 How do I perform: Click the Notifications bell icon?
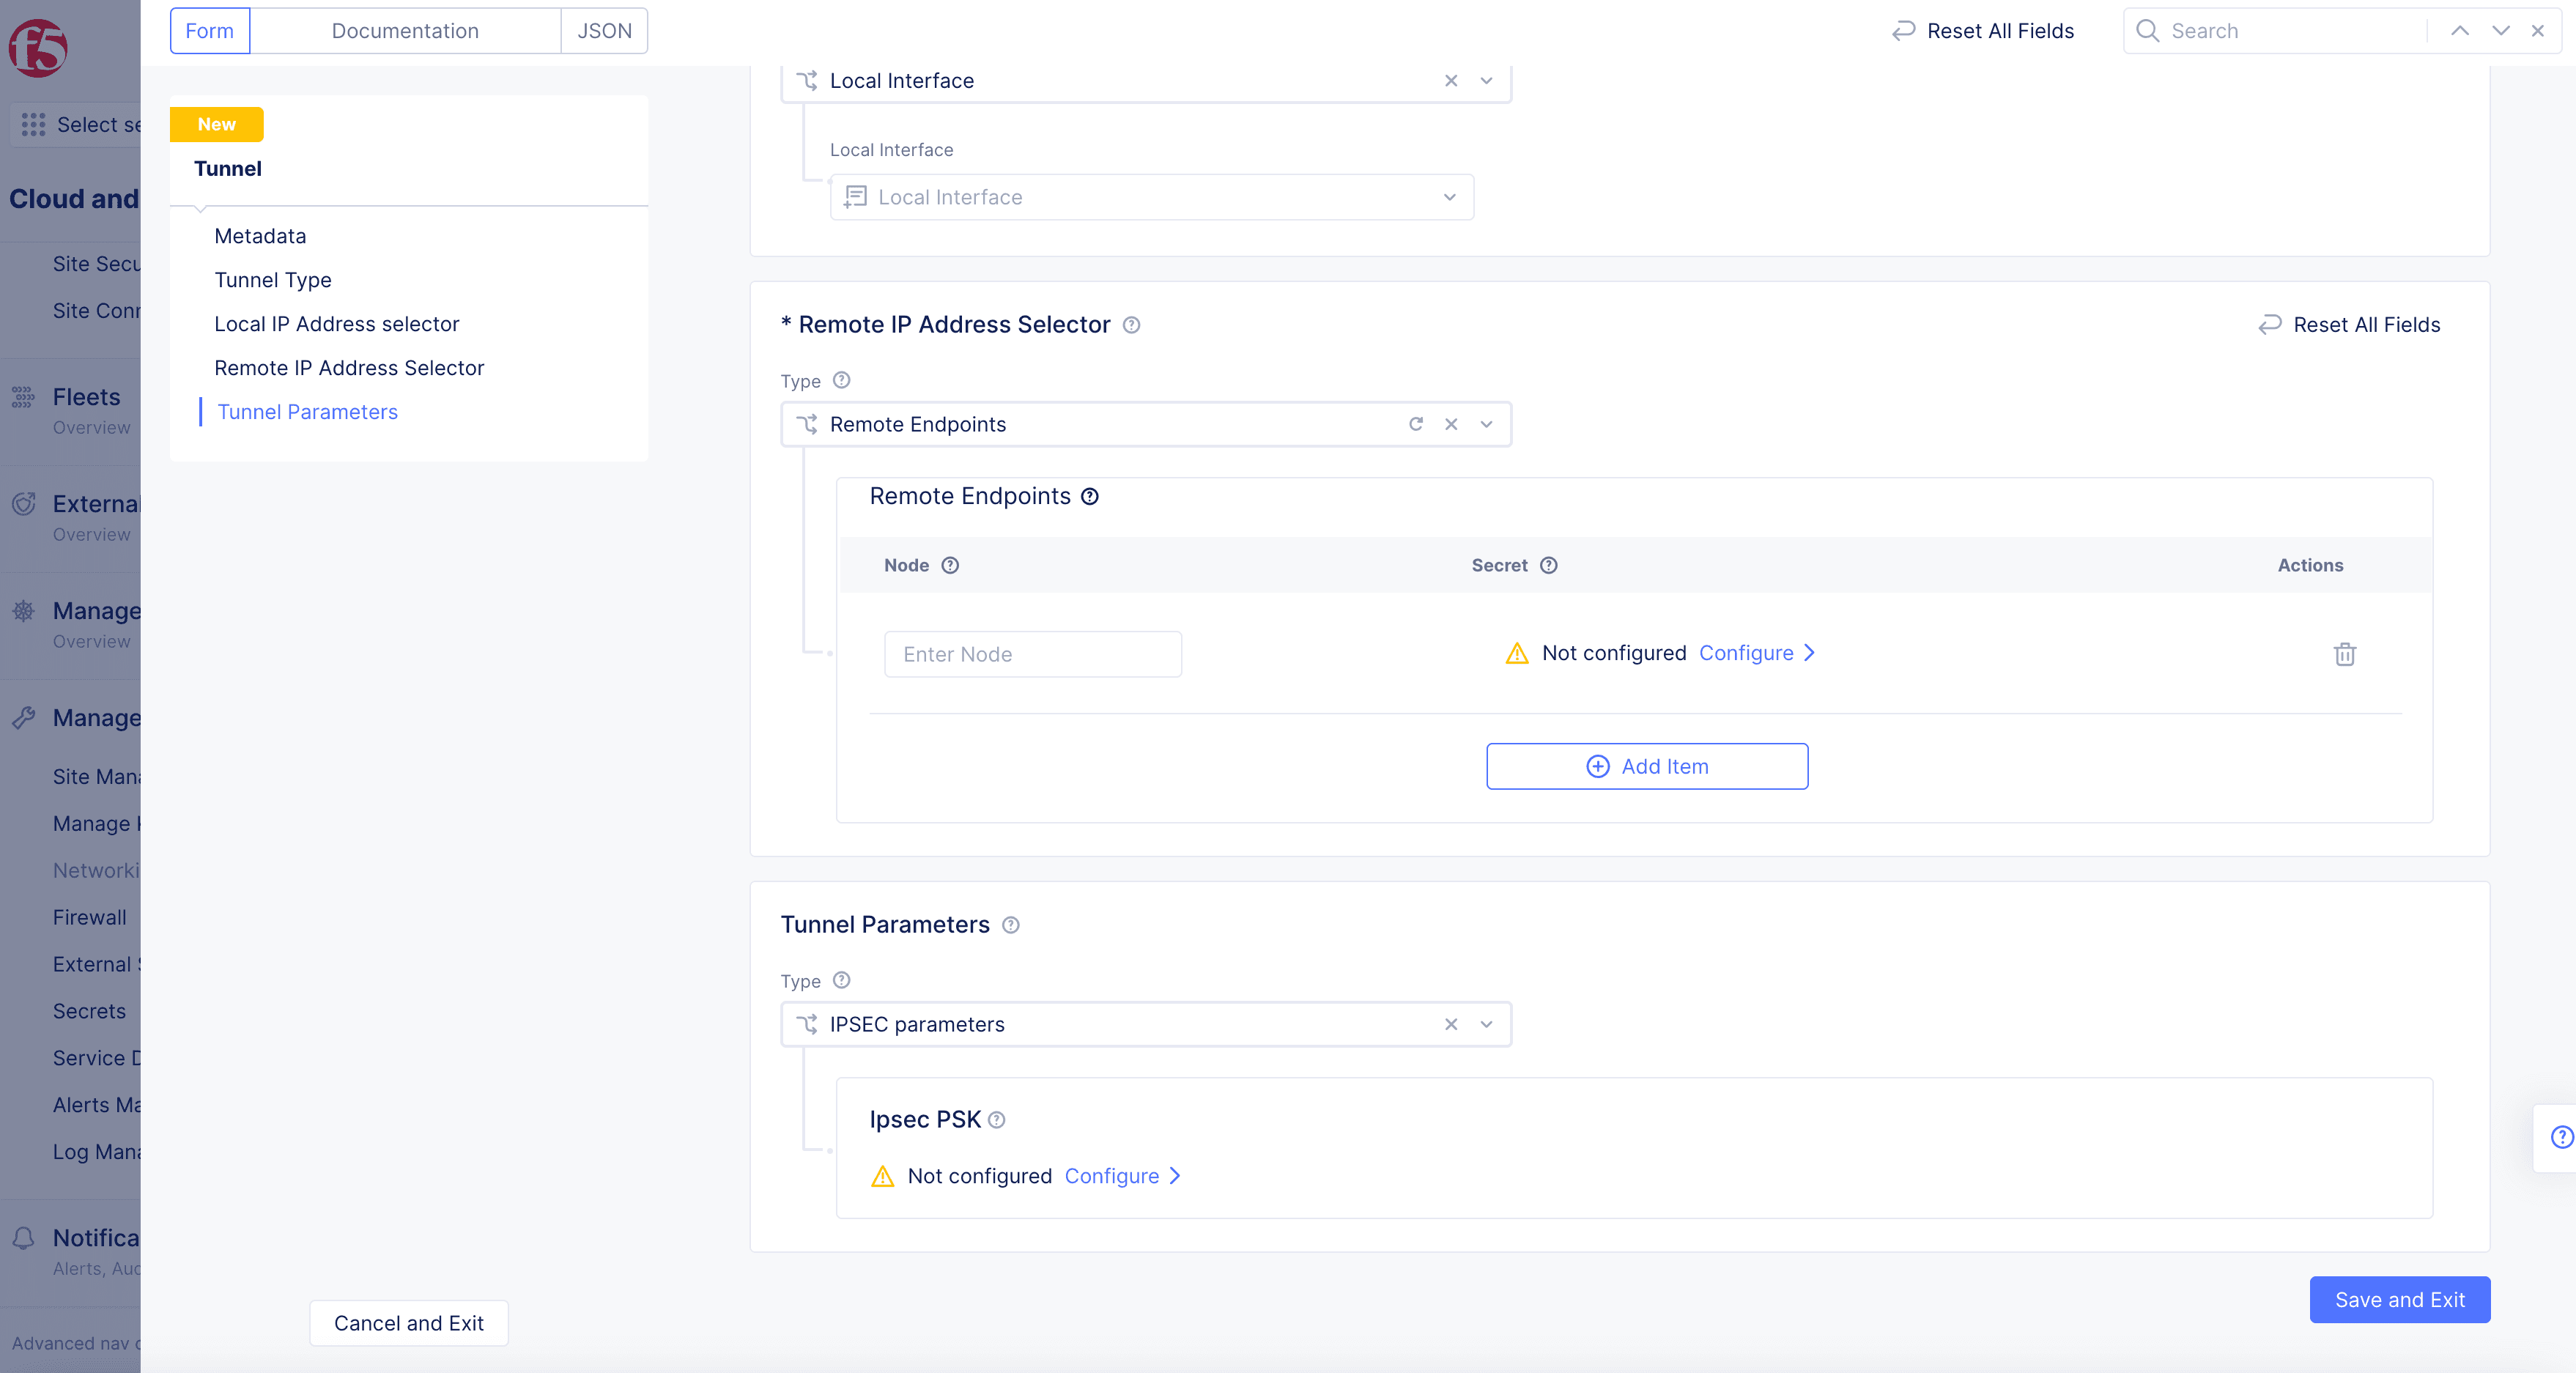(x=23, y=1238)
